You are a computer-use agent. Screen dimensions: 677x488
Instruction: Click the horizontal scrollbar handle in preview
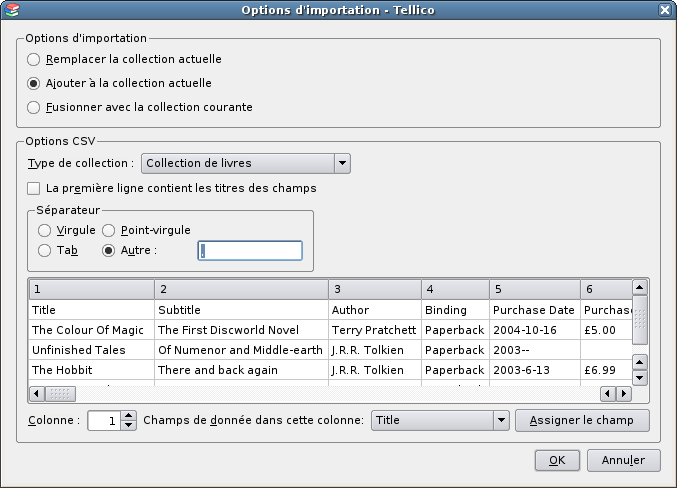(x=60, y=393)
